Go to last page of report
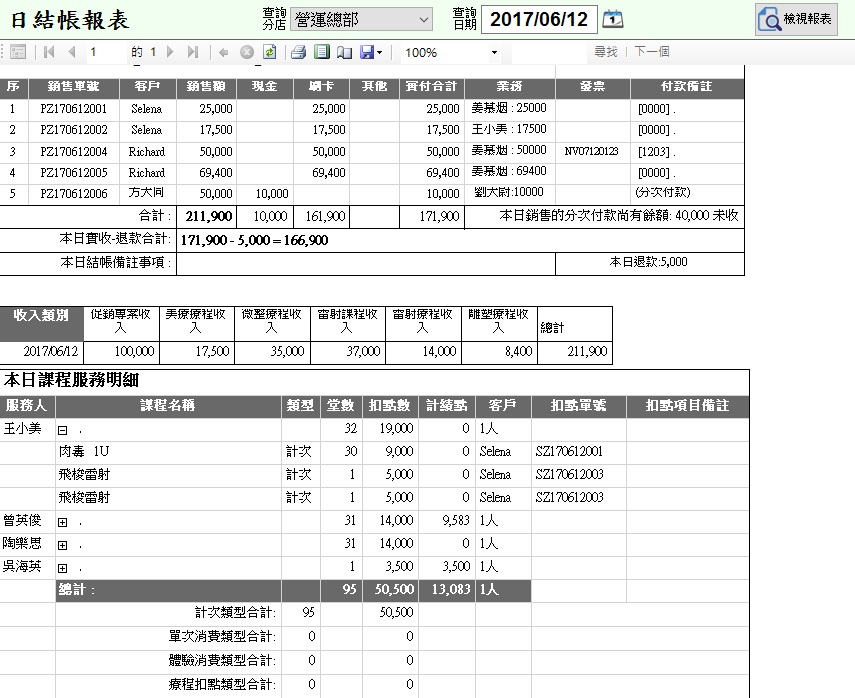 [x=192, y=52]
